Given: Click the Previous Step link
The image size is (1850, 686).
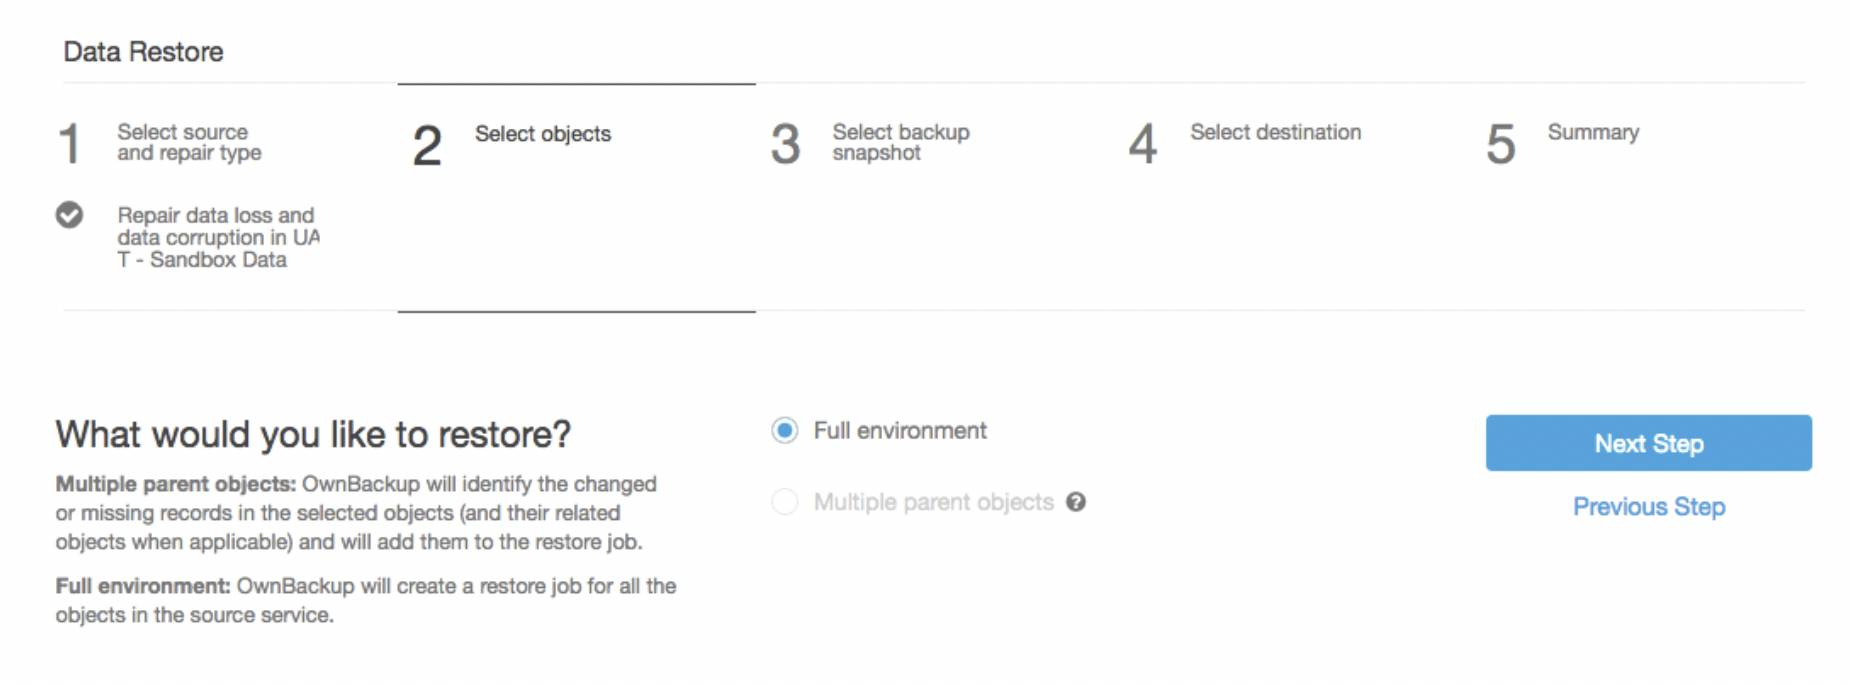Looking at the screenshot, I should click(1648, 507).
